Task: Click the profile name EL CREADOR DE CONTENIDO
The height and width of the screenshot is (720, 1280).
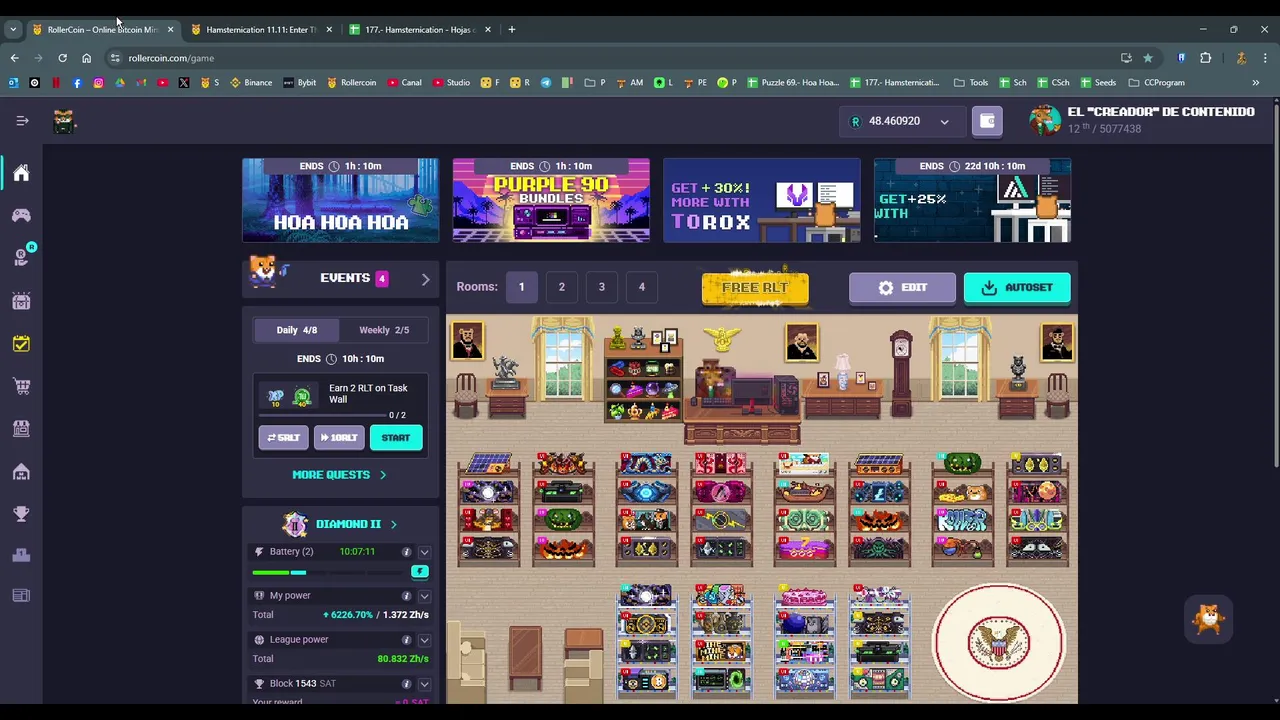Action: tap(1160, 112)
